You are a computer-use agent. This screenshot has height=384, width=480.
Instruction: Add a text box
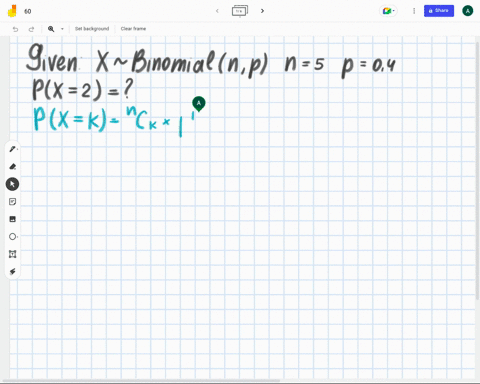[x=12, y=254]
